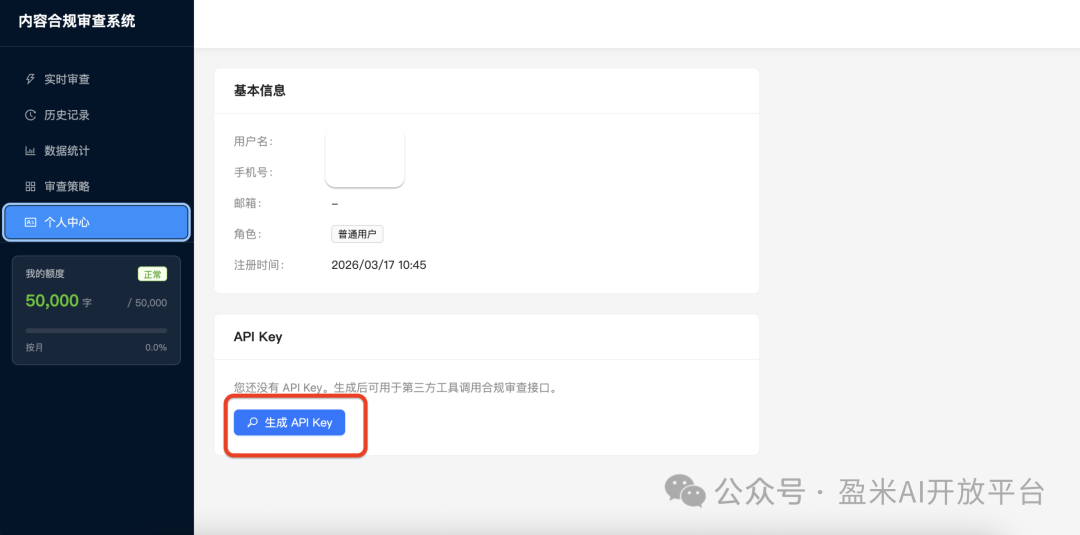Click the 注册时间 label

tap(259, 265)
